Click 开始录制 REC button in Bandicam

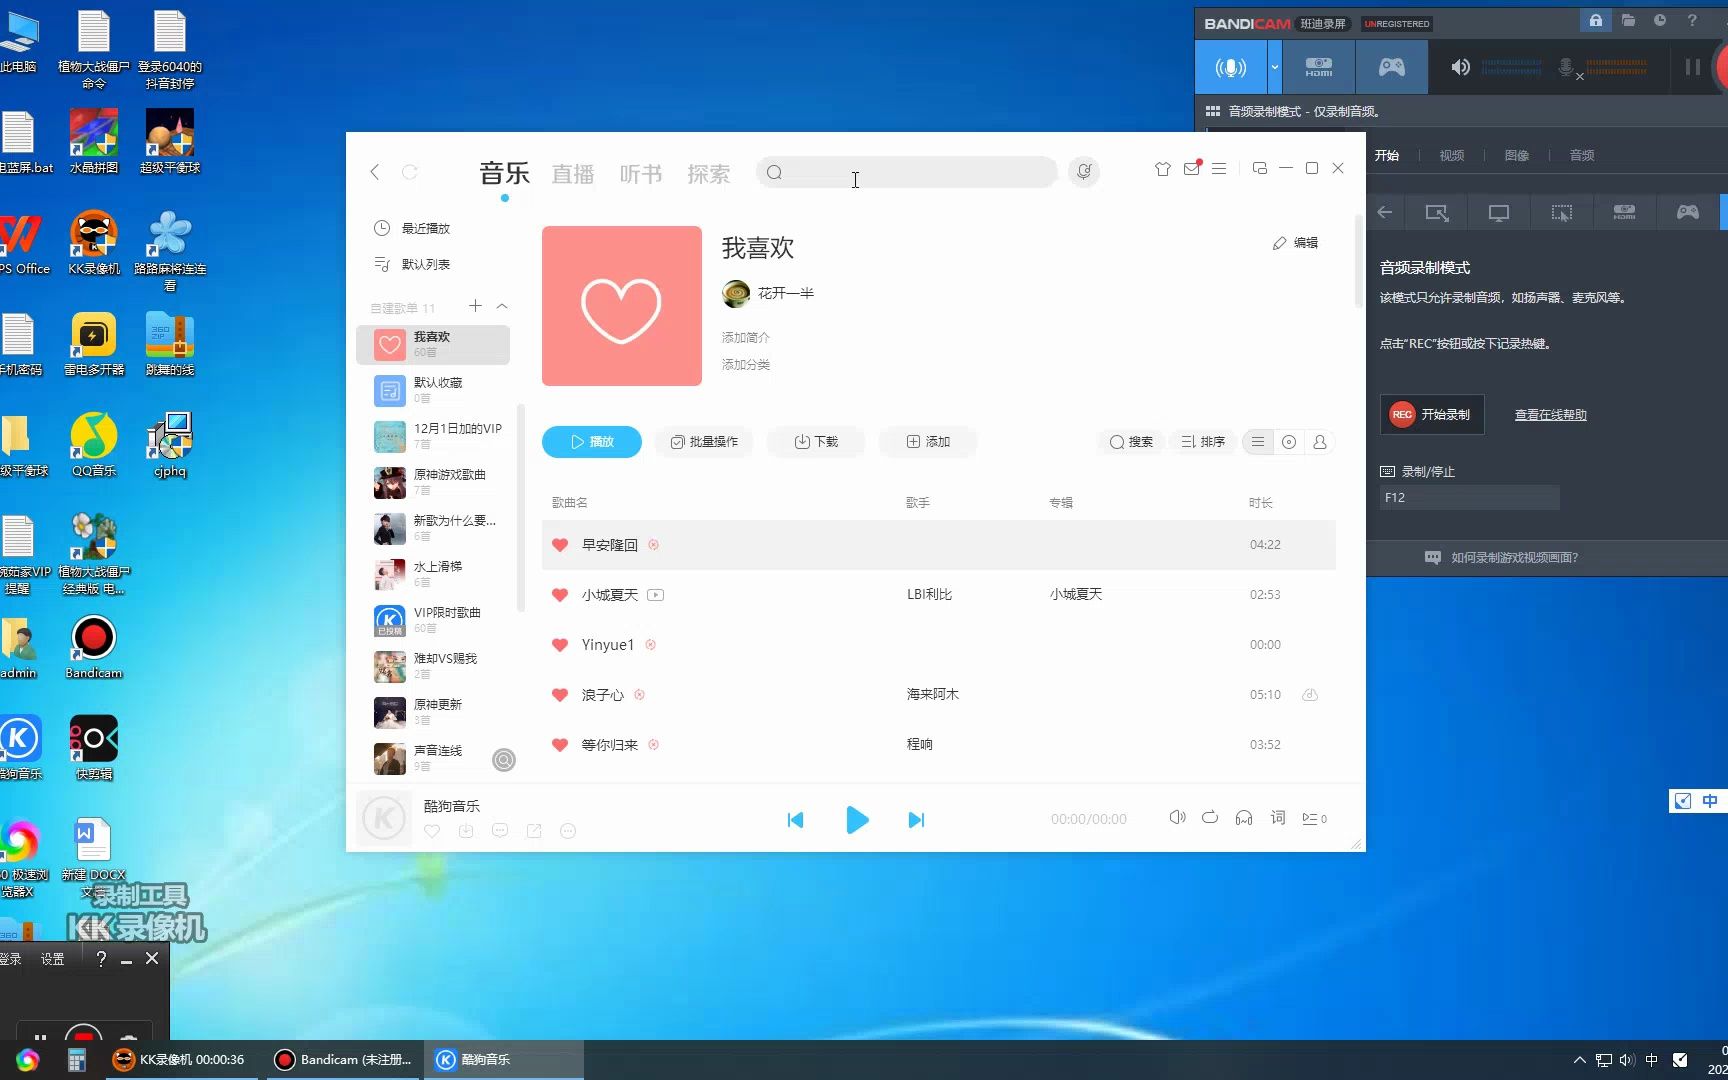coord(1432,414)
